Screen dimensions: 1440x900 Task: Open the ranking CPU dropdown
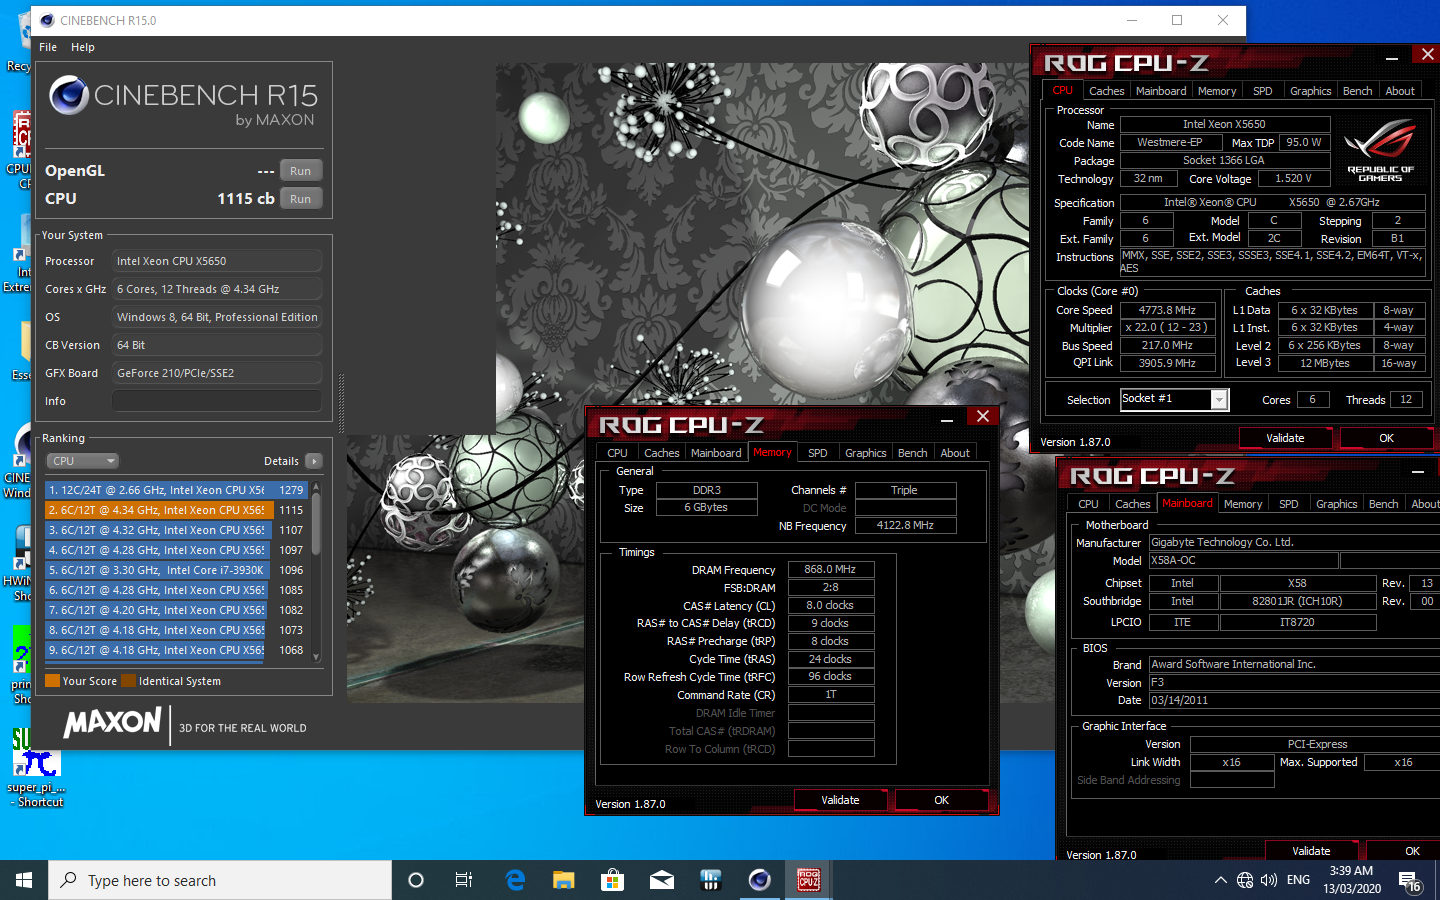pyautogui.click(x=83, y=461)
